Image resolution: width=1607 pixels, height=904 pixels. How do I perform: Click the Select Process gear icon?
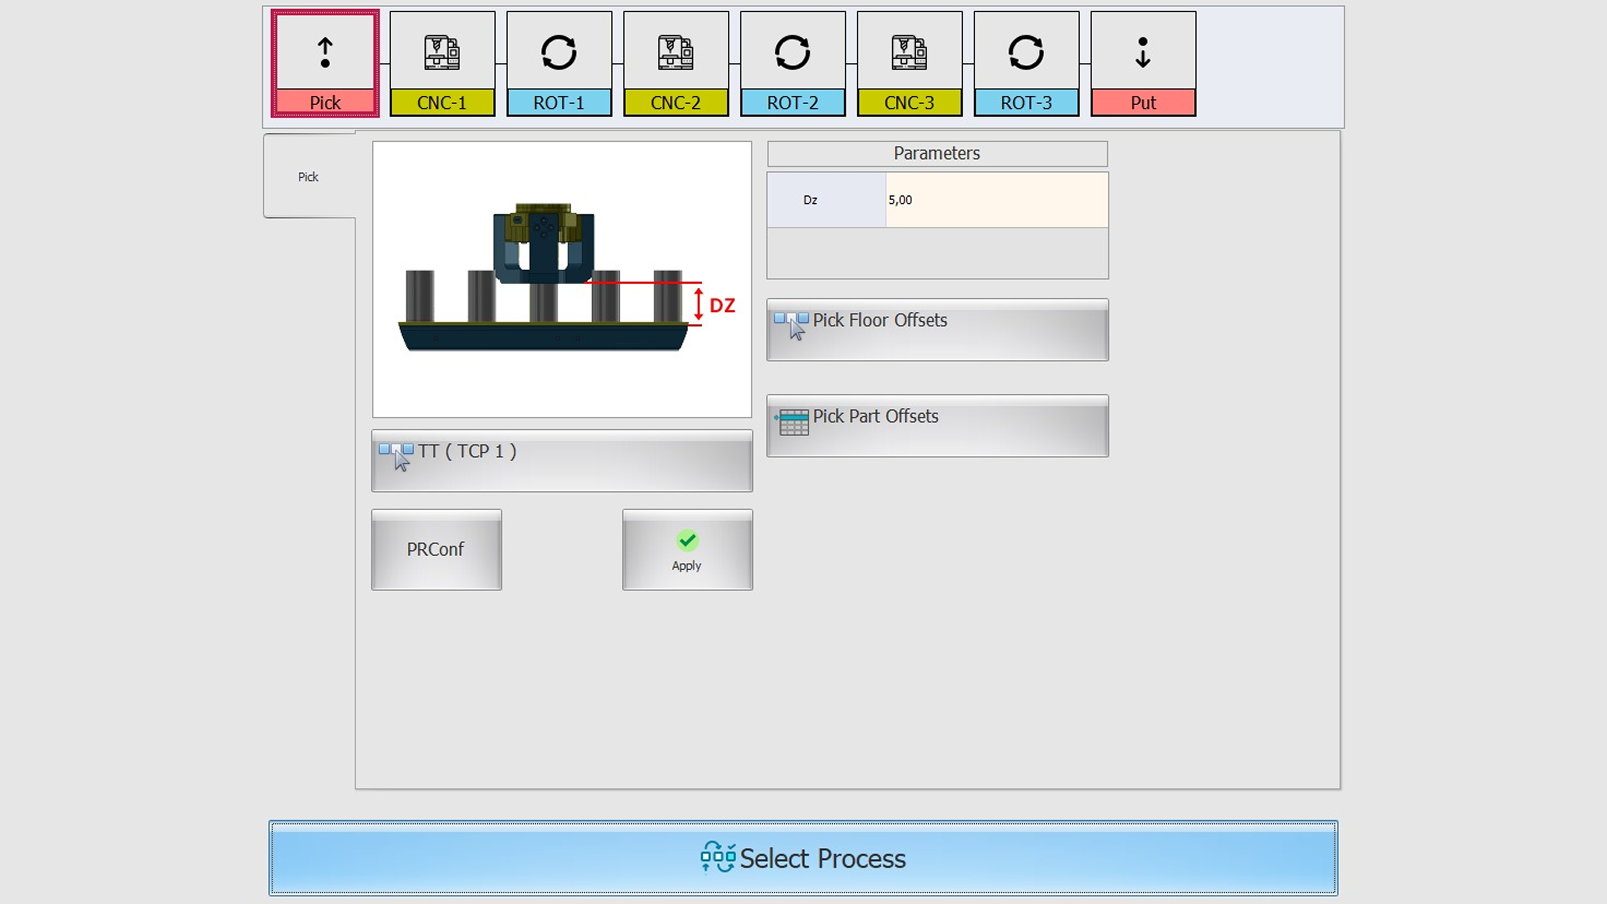coord(717,858)
